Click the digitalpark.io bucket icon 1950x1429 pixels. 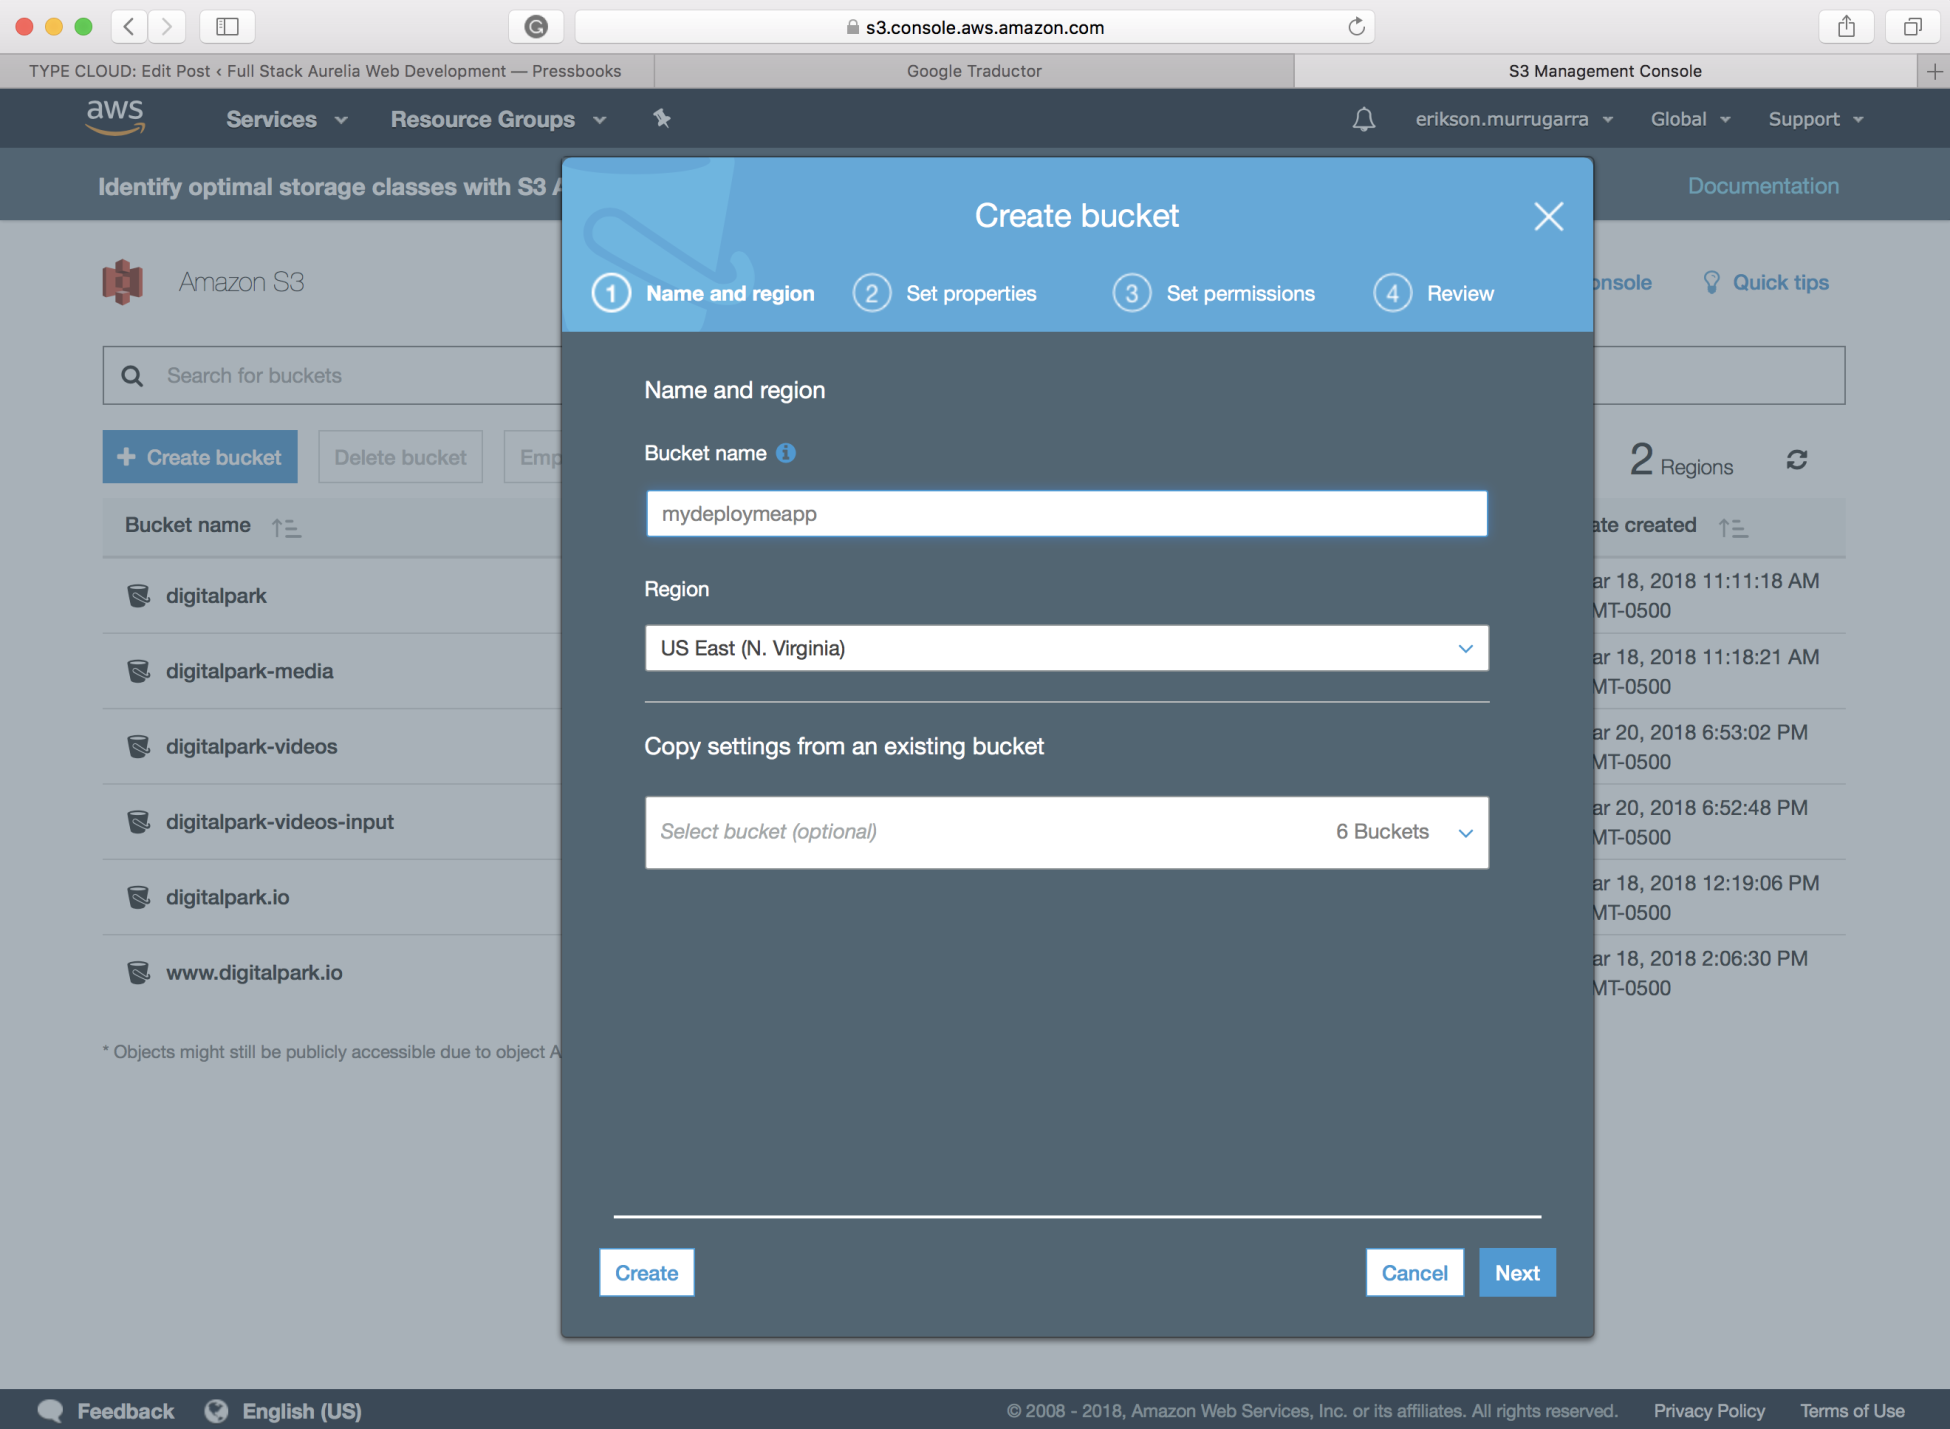click(139, 898)
